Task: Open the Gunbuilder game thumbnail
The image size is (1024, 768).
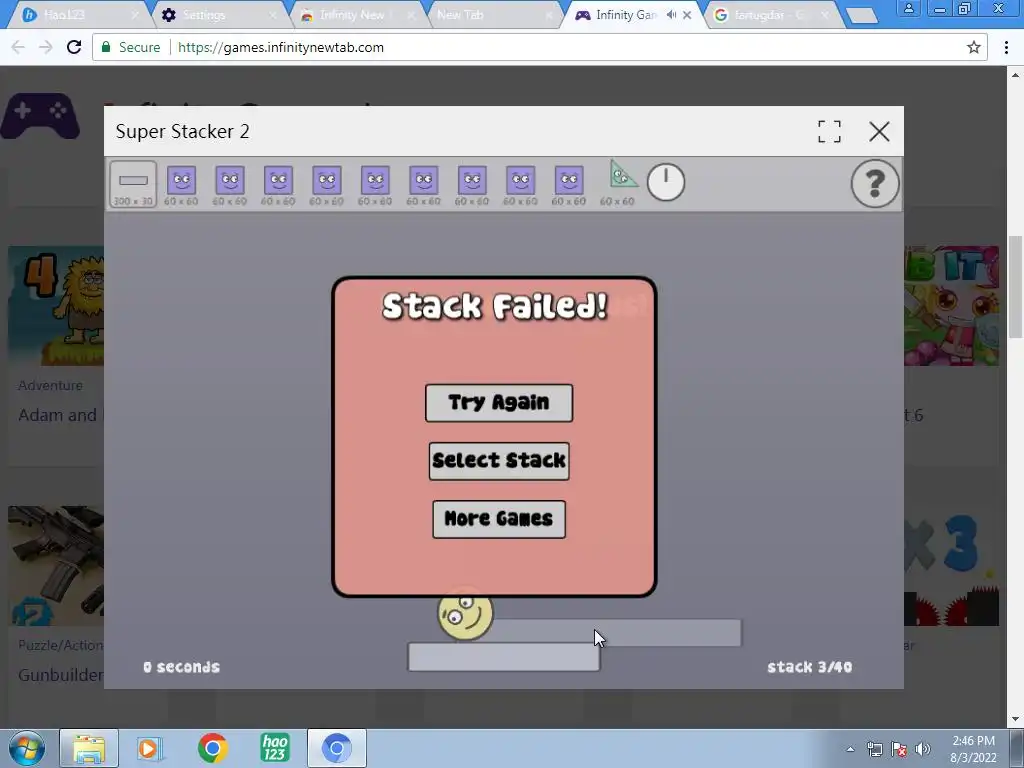Action: 56,566
